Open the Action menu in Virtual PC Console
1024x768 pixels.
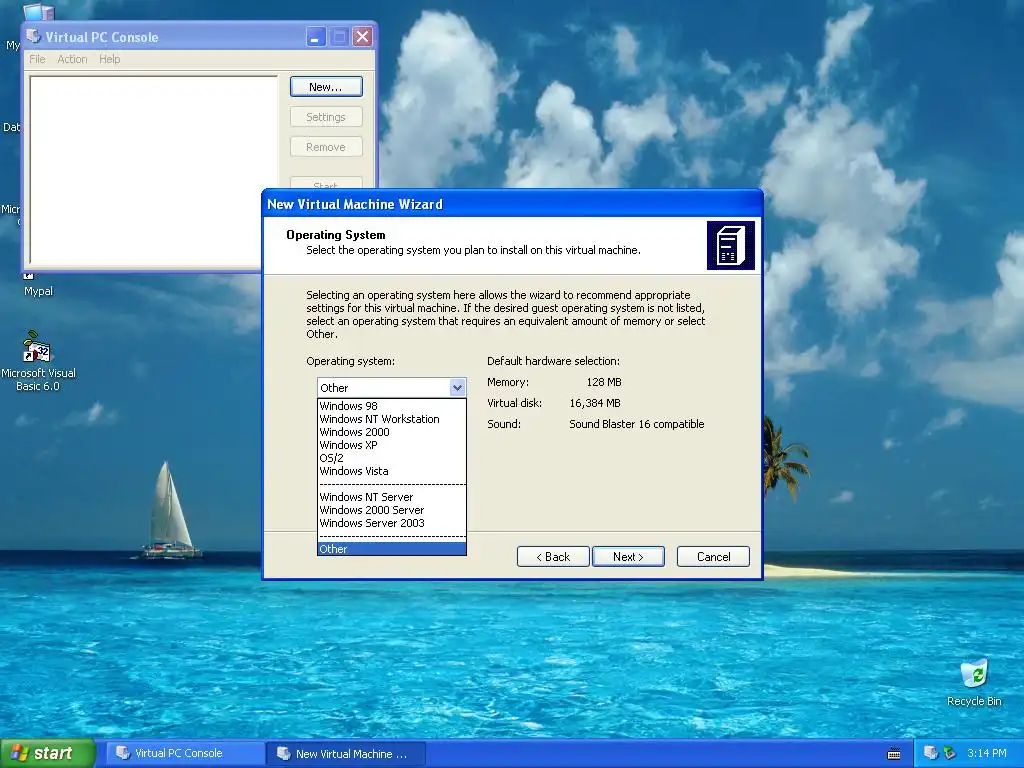pyautogui.click(x=72, y=59)
